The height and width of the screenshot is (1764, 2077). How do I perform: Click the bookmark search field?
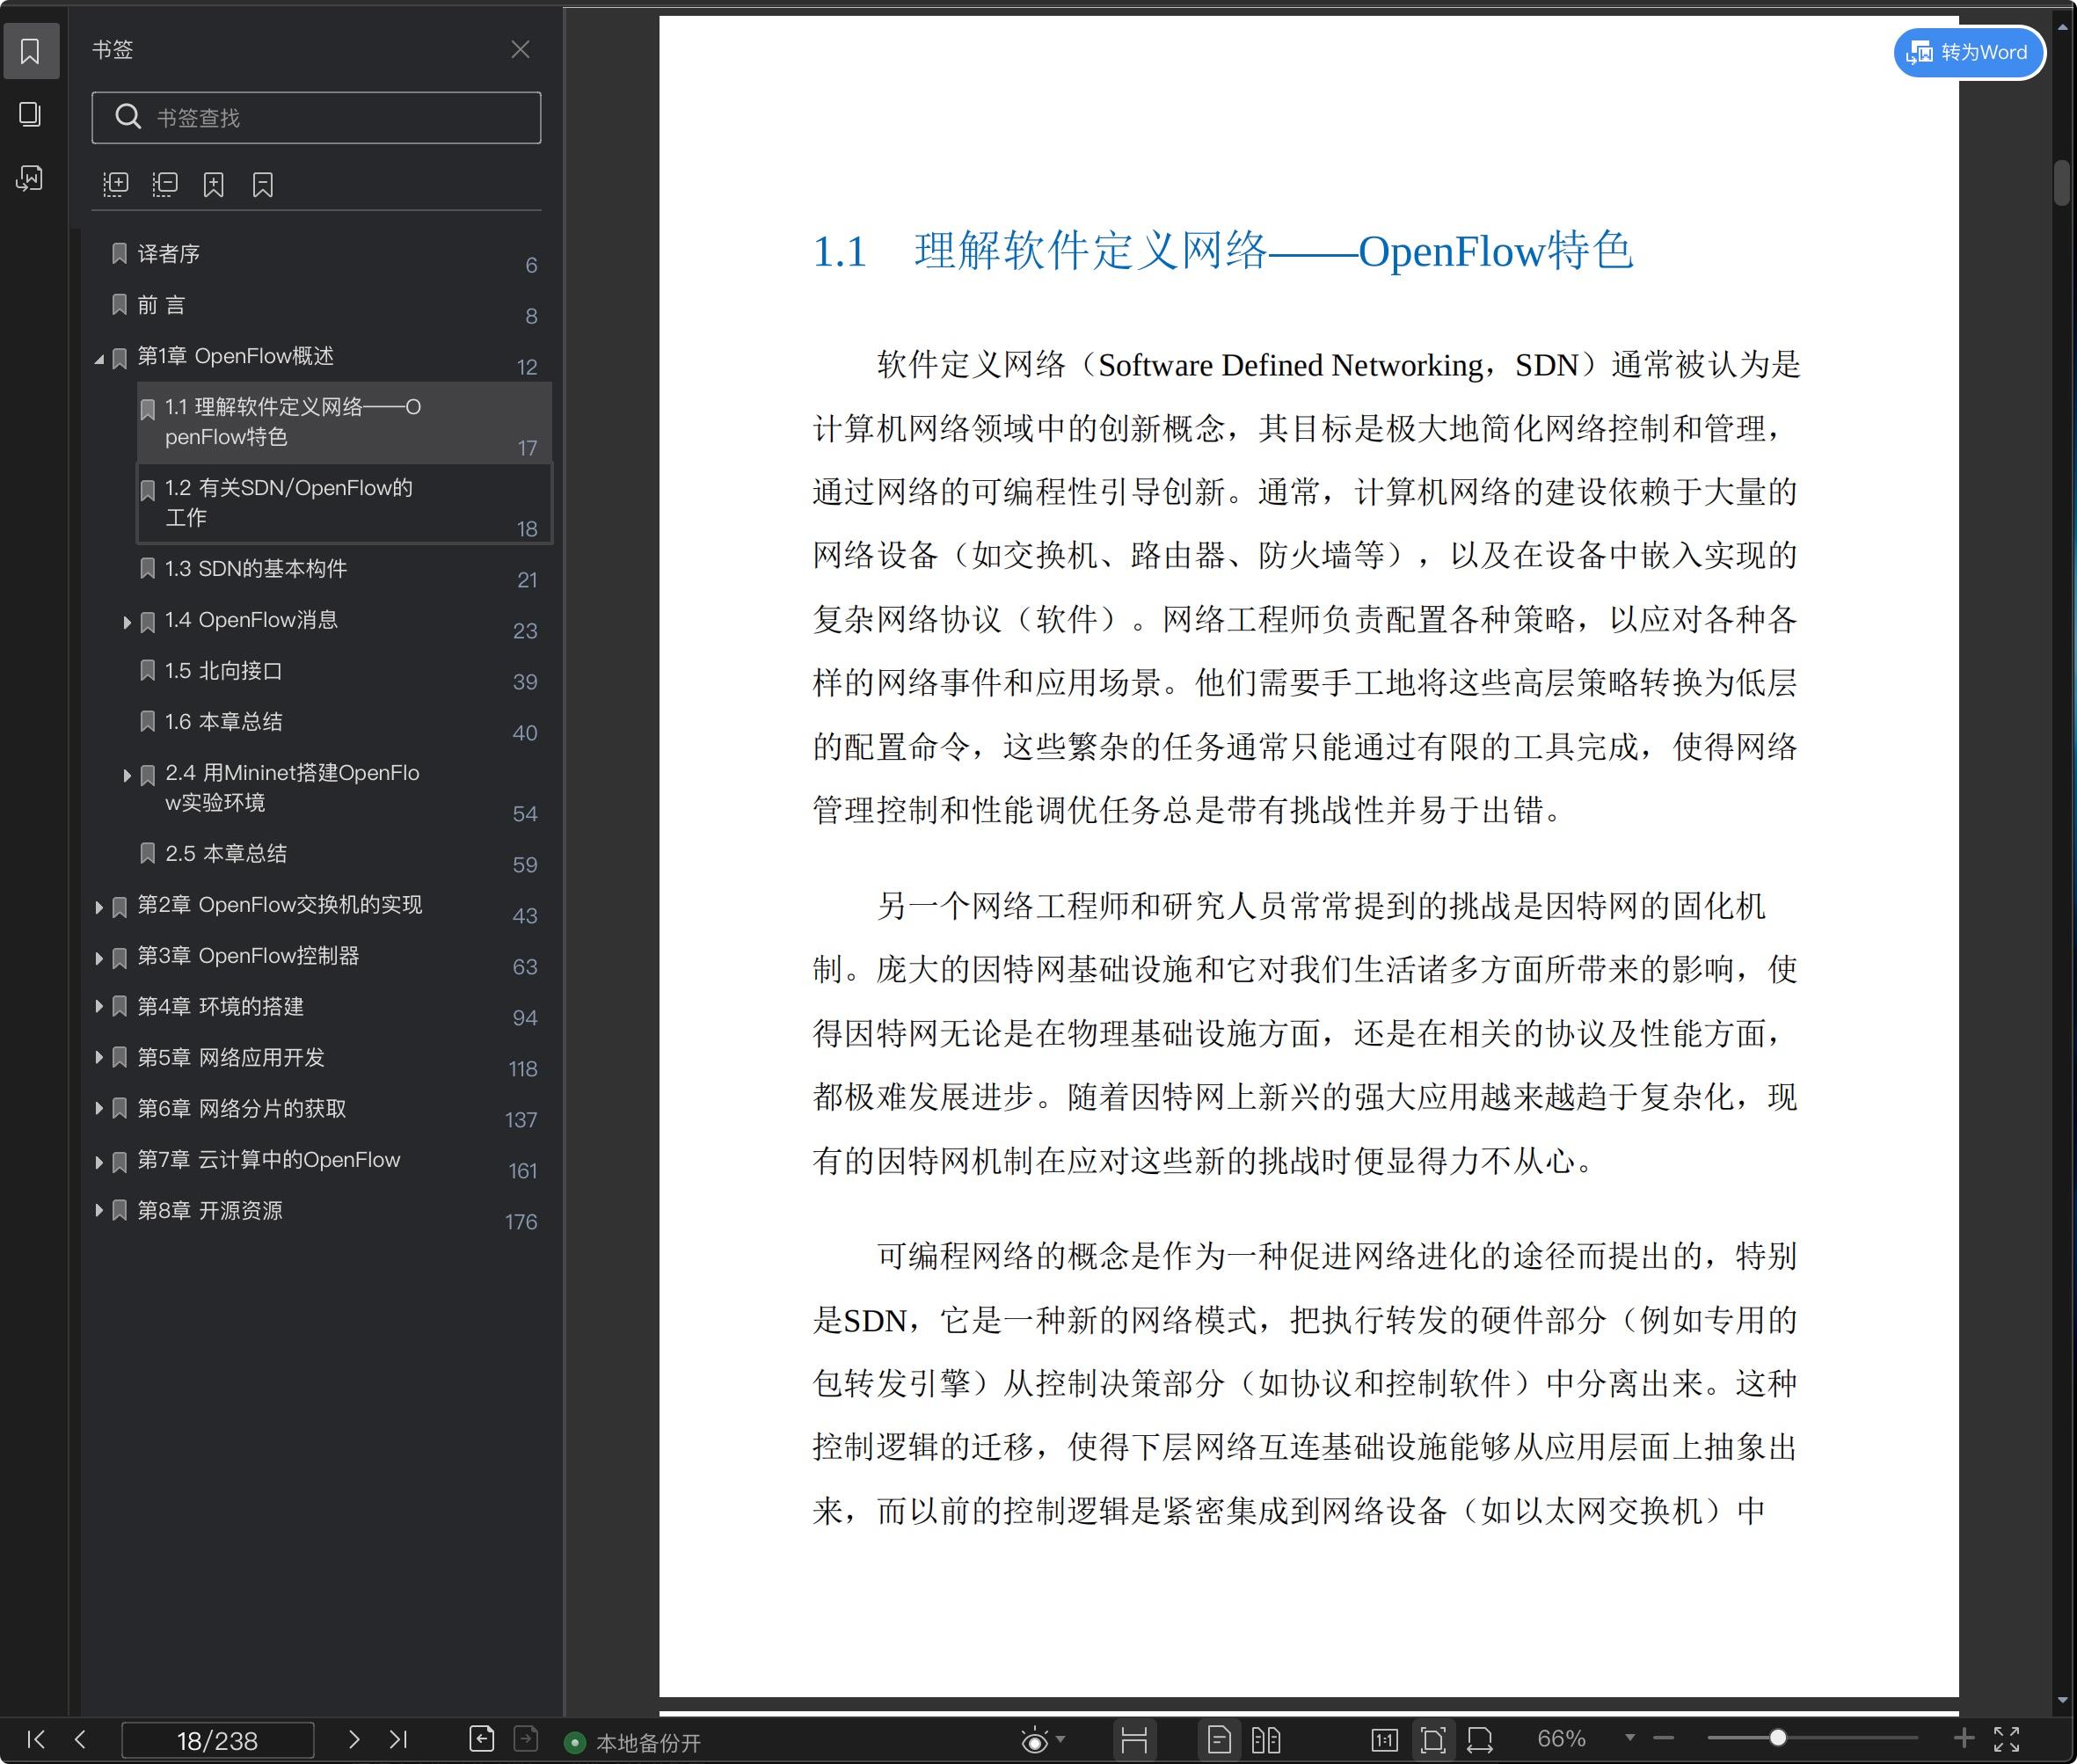tap(316, 118)
